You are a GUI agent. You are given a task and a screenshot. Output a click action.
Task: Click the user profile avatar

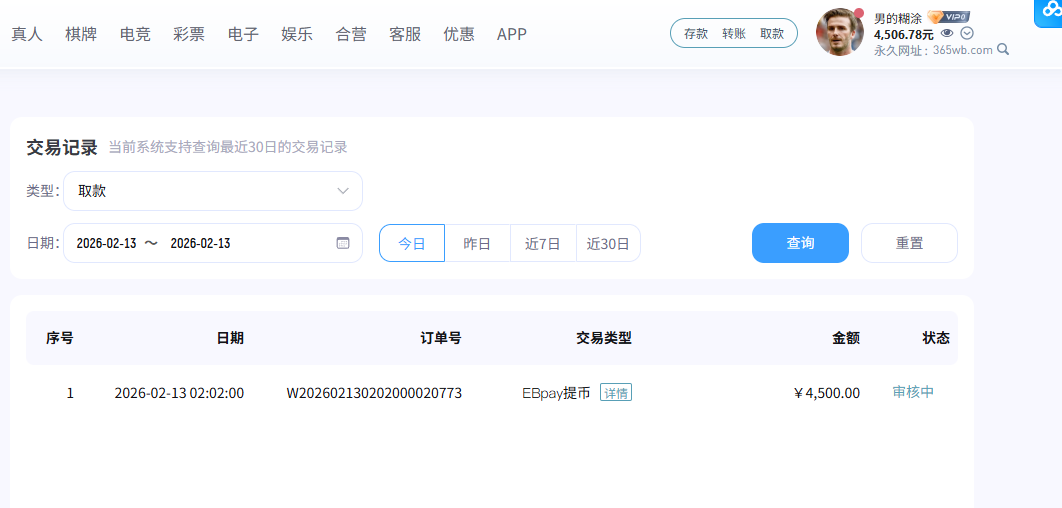pos(839,32)
